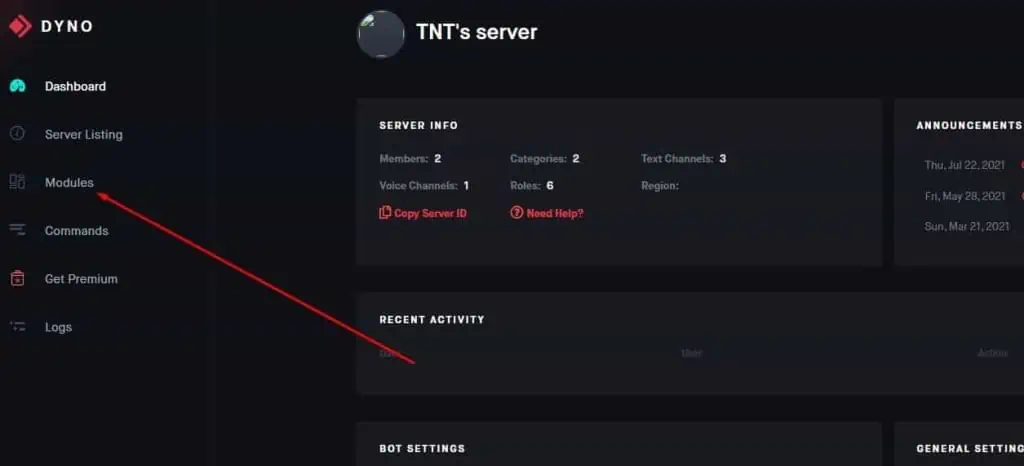1024x466 pixels.
Task: Select Commands in the sidebar
Action: pyautogui.click(x=76, y=230)
